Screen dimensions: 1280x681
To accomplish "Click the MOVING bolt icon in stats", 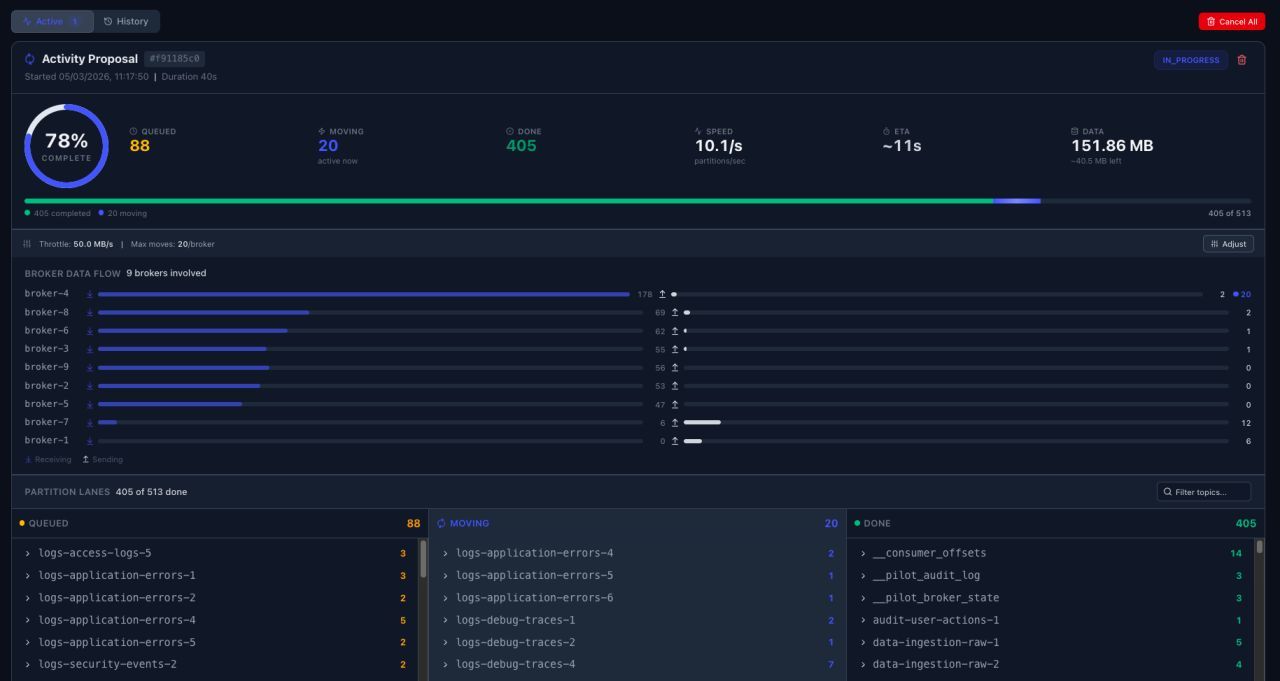I will (322, 131).
